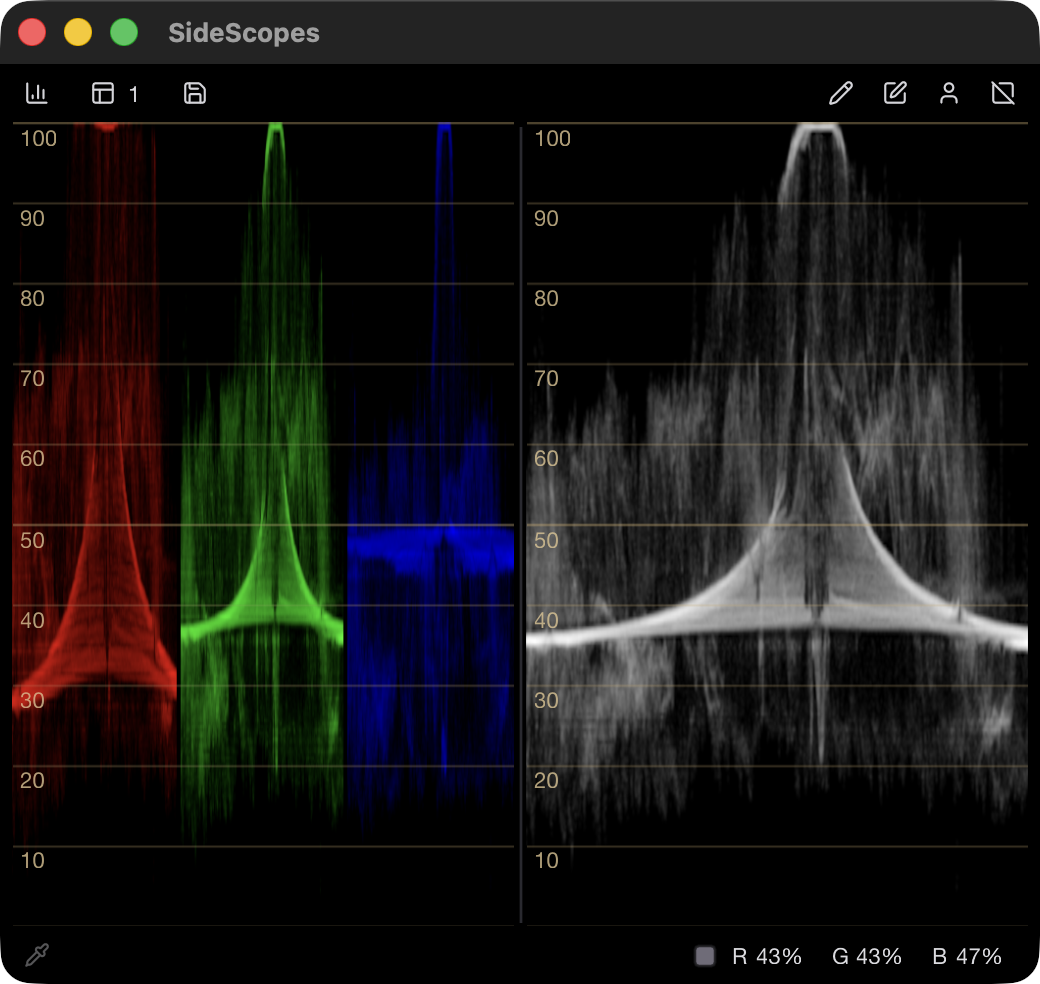Click the luma waveform scope

[x=777, y=523]
